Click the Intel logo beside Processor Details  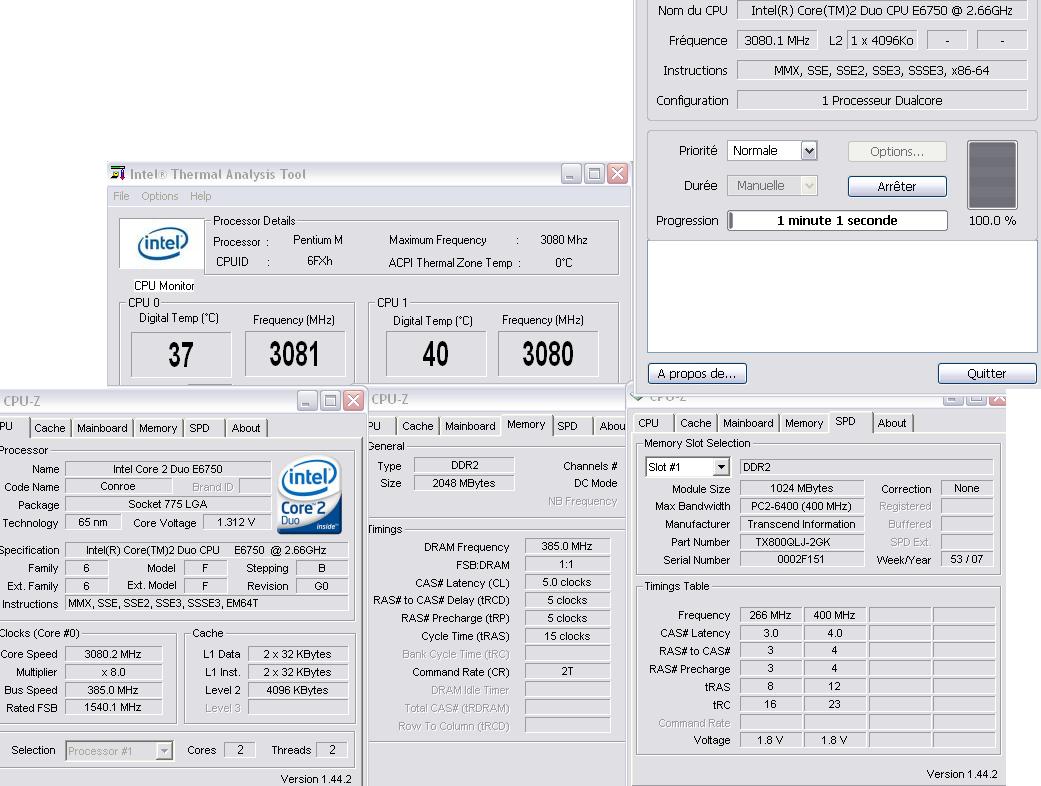point(162,244)
